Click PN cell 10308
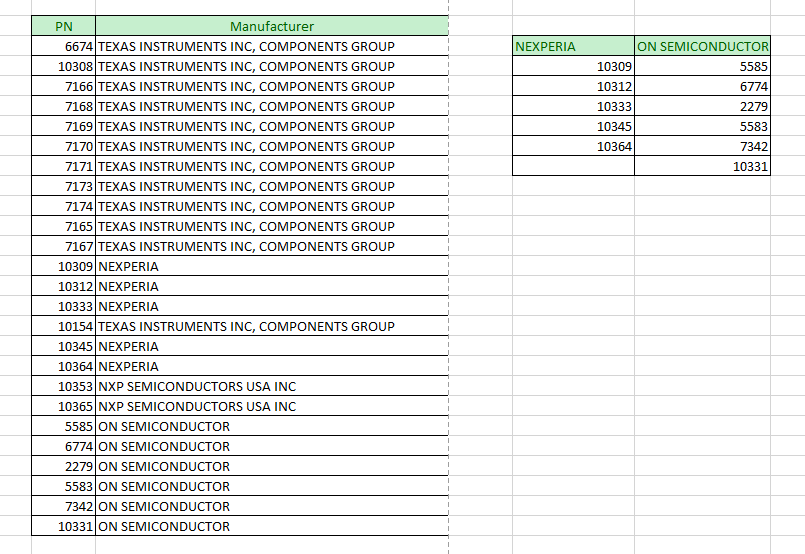Screen dimensions: 805x554 64,66
